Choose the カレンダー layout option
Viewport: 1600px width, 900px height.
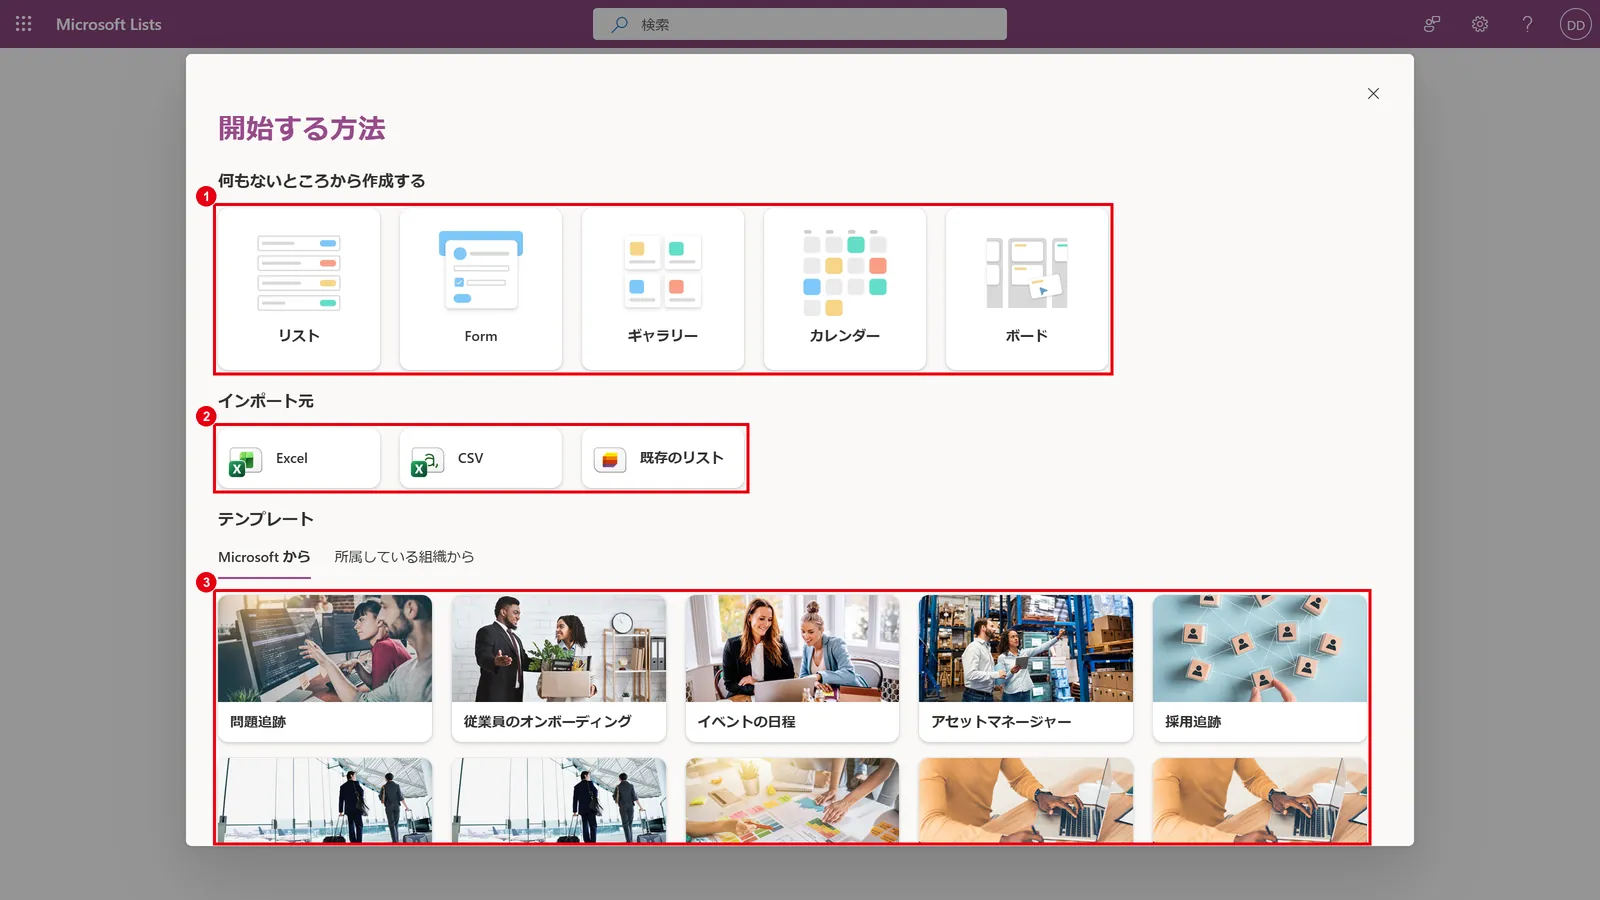point(845,289)
